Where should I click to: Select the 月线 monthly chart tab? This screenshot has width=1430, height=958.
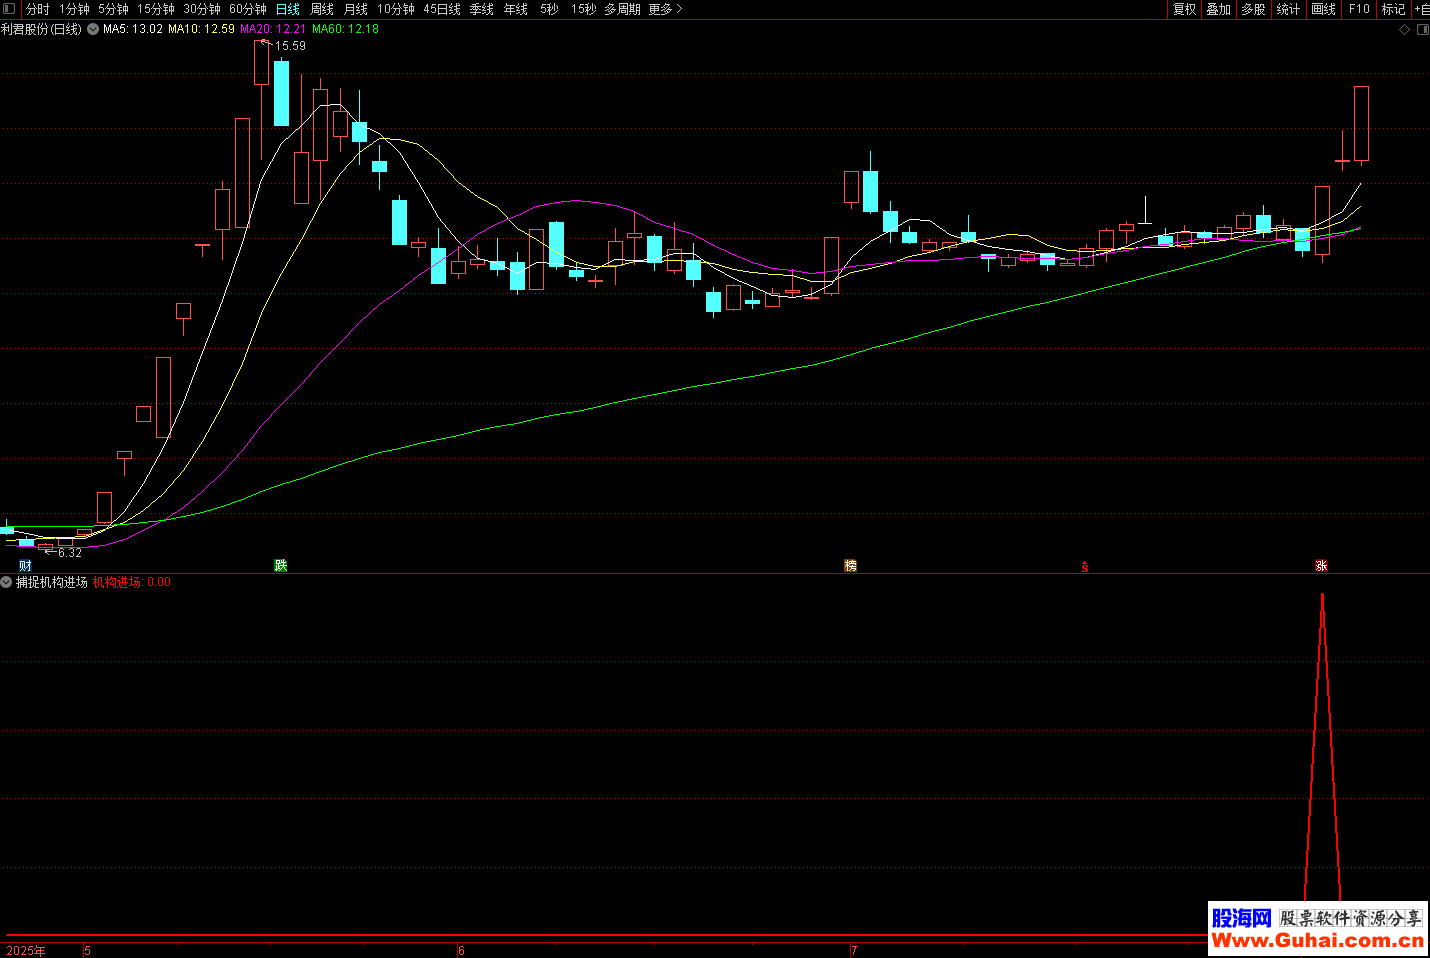click(356, 9)
